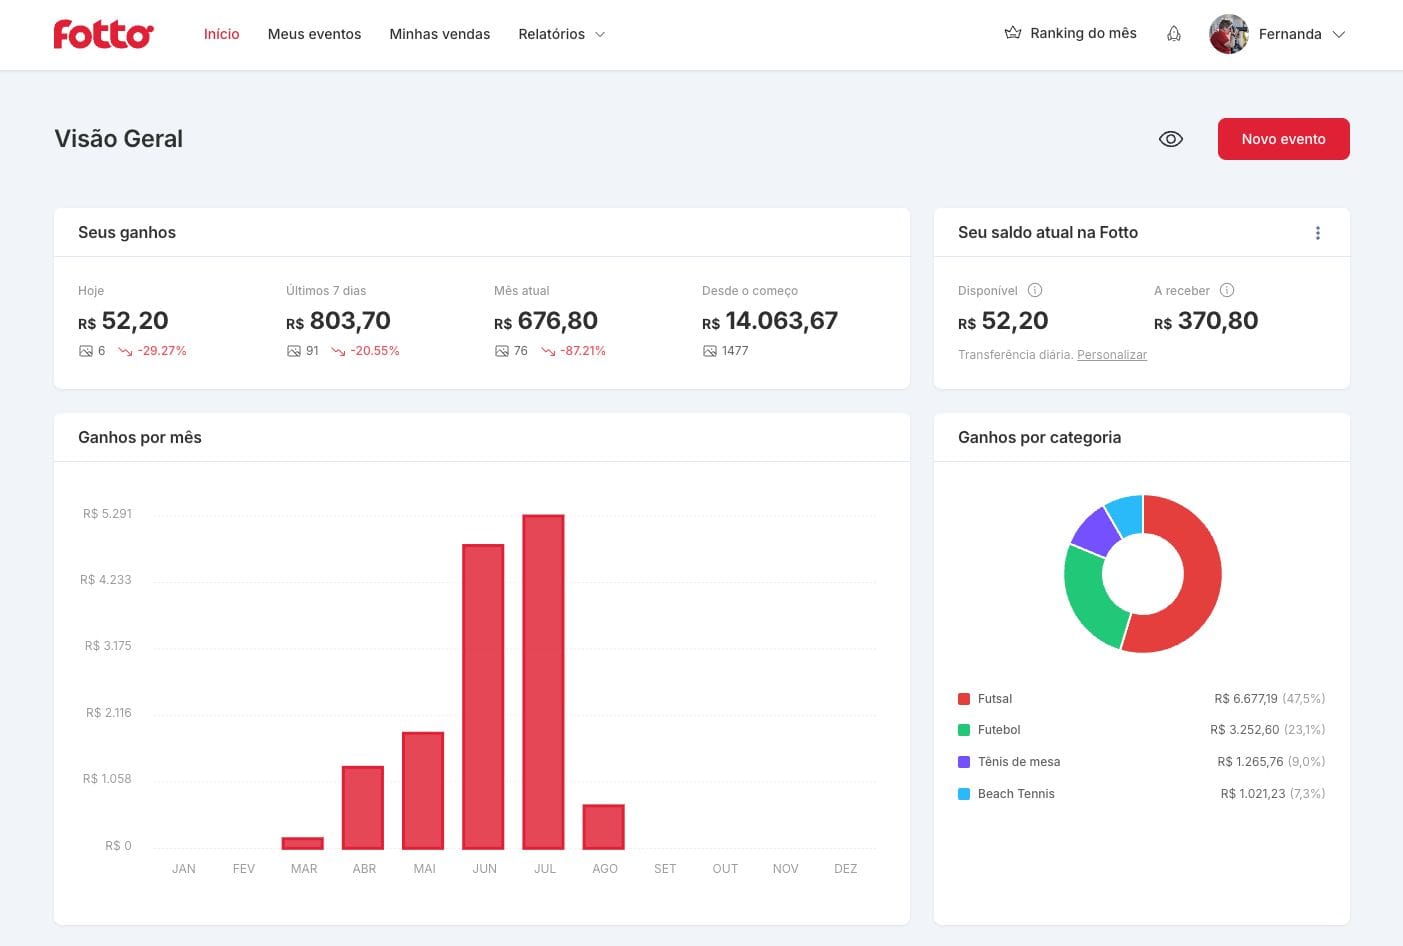Click the DEZ axis label
1403x946 pixels.
(846, 869)
